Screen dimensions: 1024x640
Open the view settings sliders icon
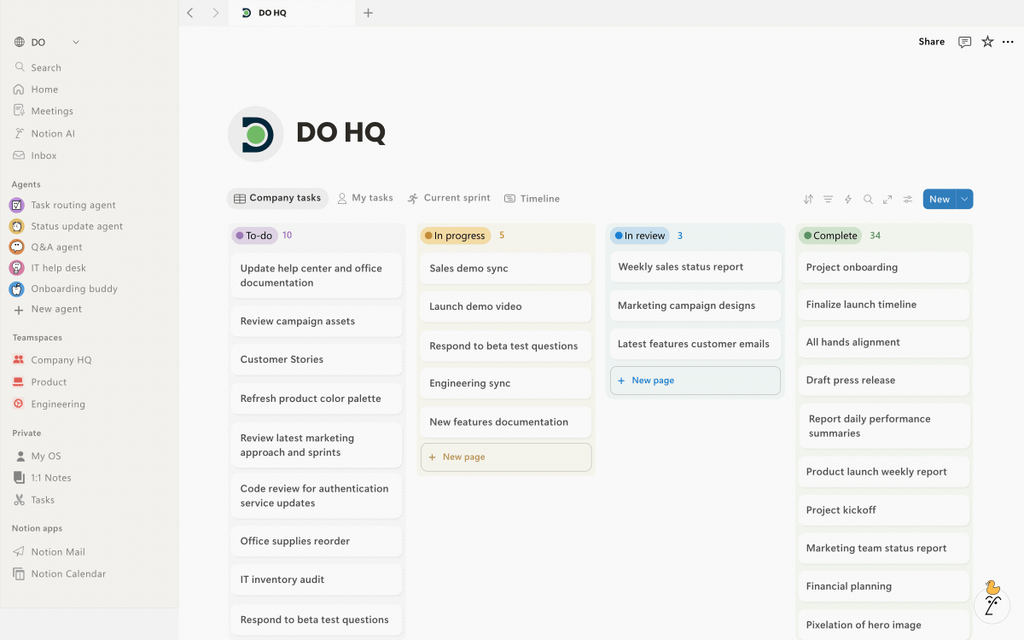[908, 199]
